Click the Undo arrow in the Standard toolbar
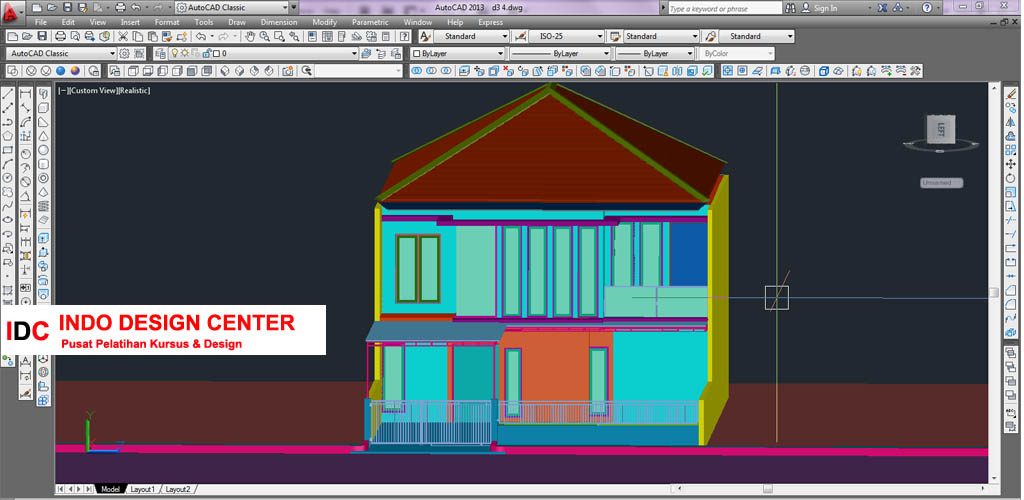Screen dimensions: 1024x500 point(200,37)
